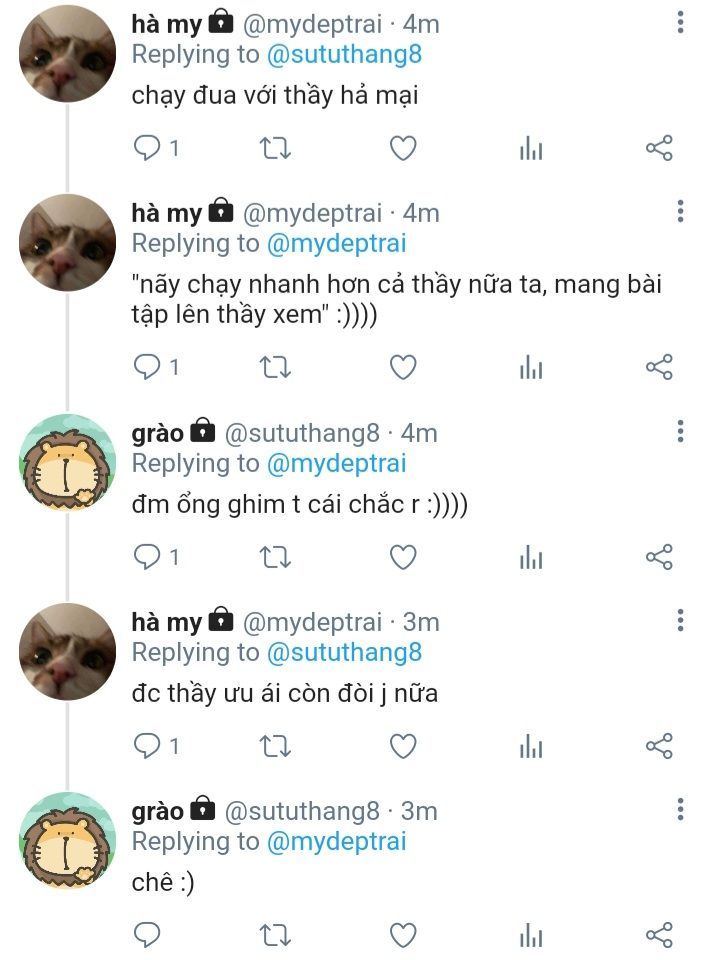Image resolution: width=720 pixels, height=960 pixels.
Task: View analytics for the 'nãy chạy nhanh hơn' tweet
Action: click(x=531, y=367)
